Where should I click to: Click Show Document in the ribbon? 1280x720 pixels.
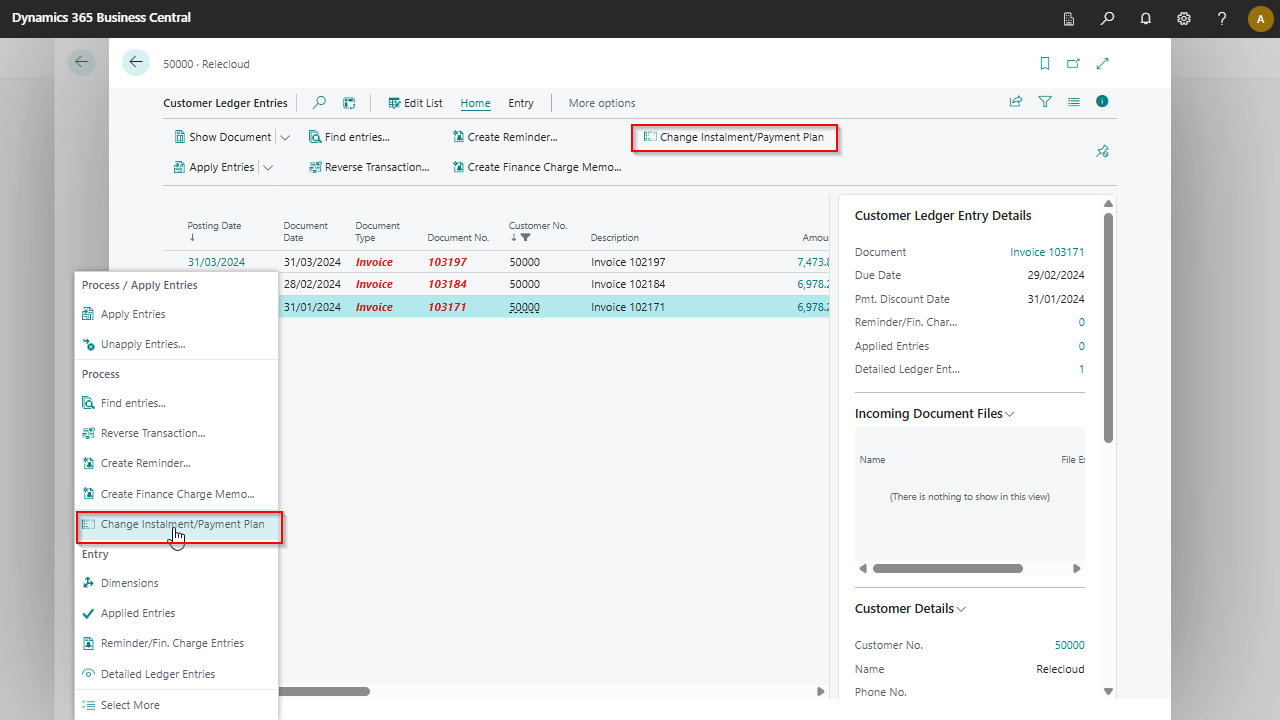click(222, 137)
